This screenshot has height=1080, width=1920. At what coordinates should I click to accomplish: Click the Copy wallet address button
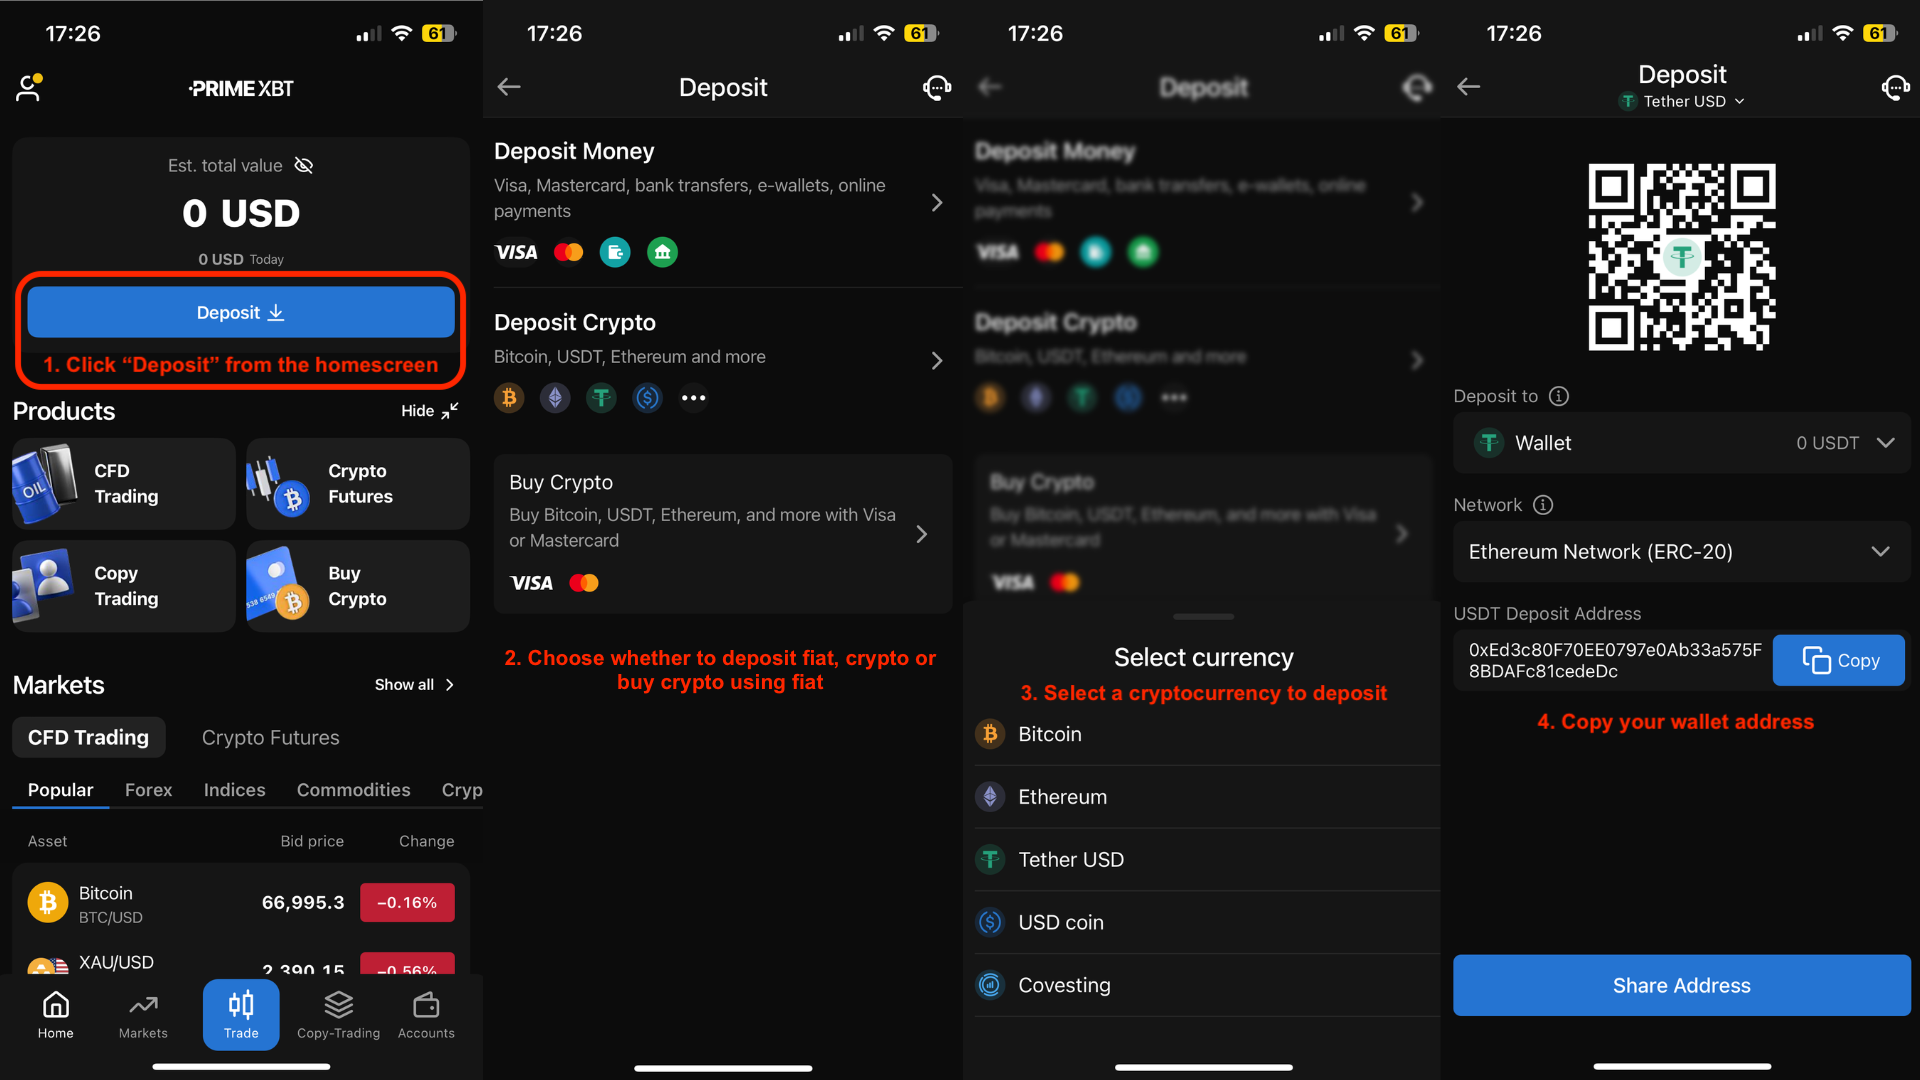click(x=1840, y=659)
